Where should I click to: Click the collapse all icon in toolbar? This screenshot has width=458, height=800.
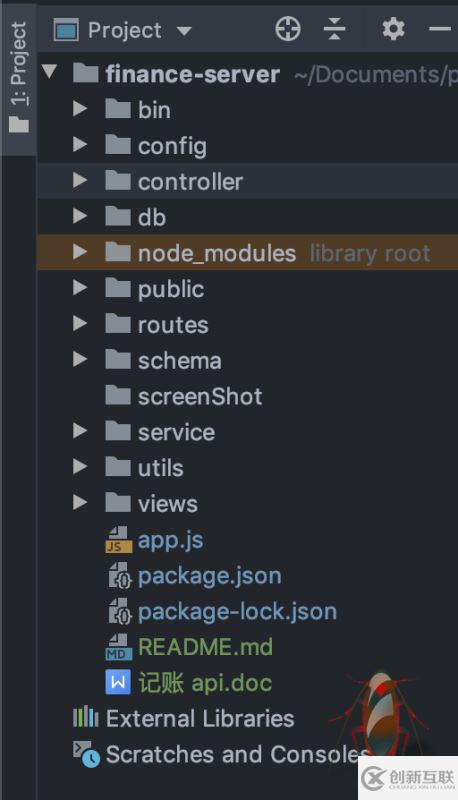click(x=335, y=29)
